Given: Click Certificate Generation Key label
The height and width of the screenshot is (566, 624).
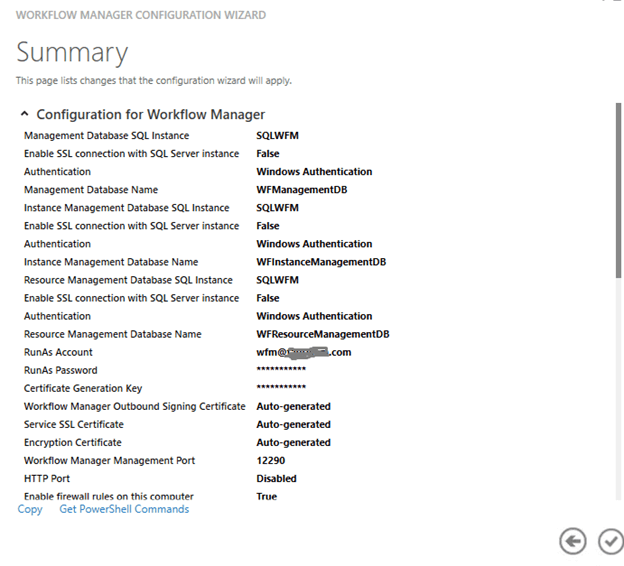Looking at the screenshot, I should pos(83,388).
